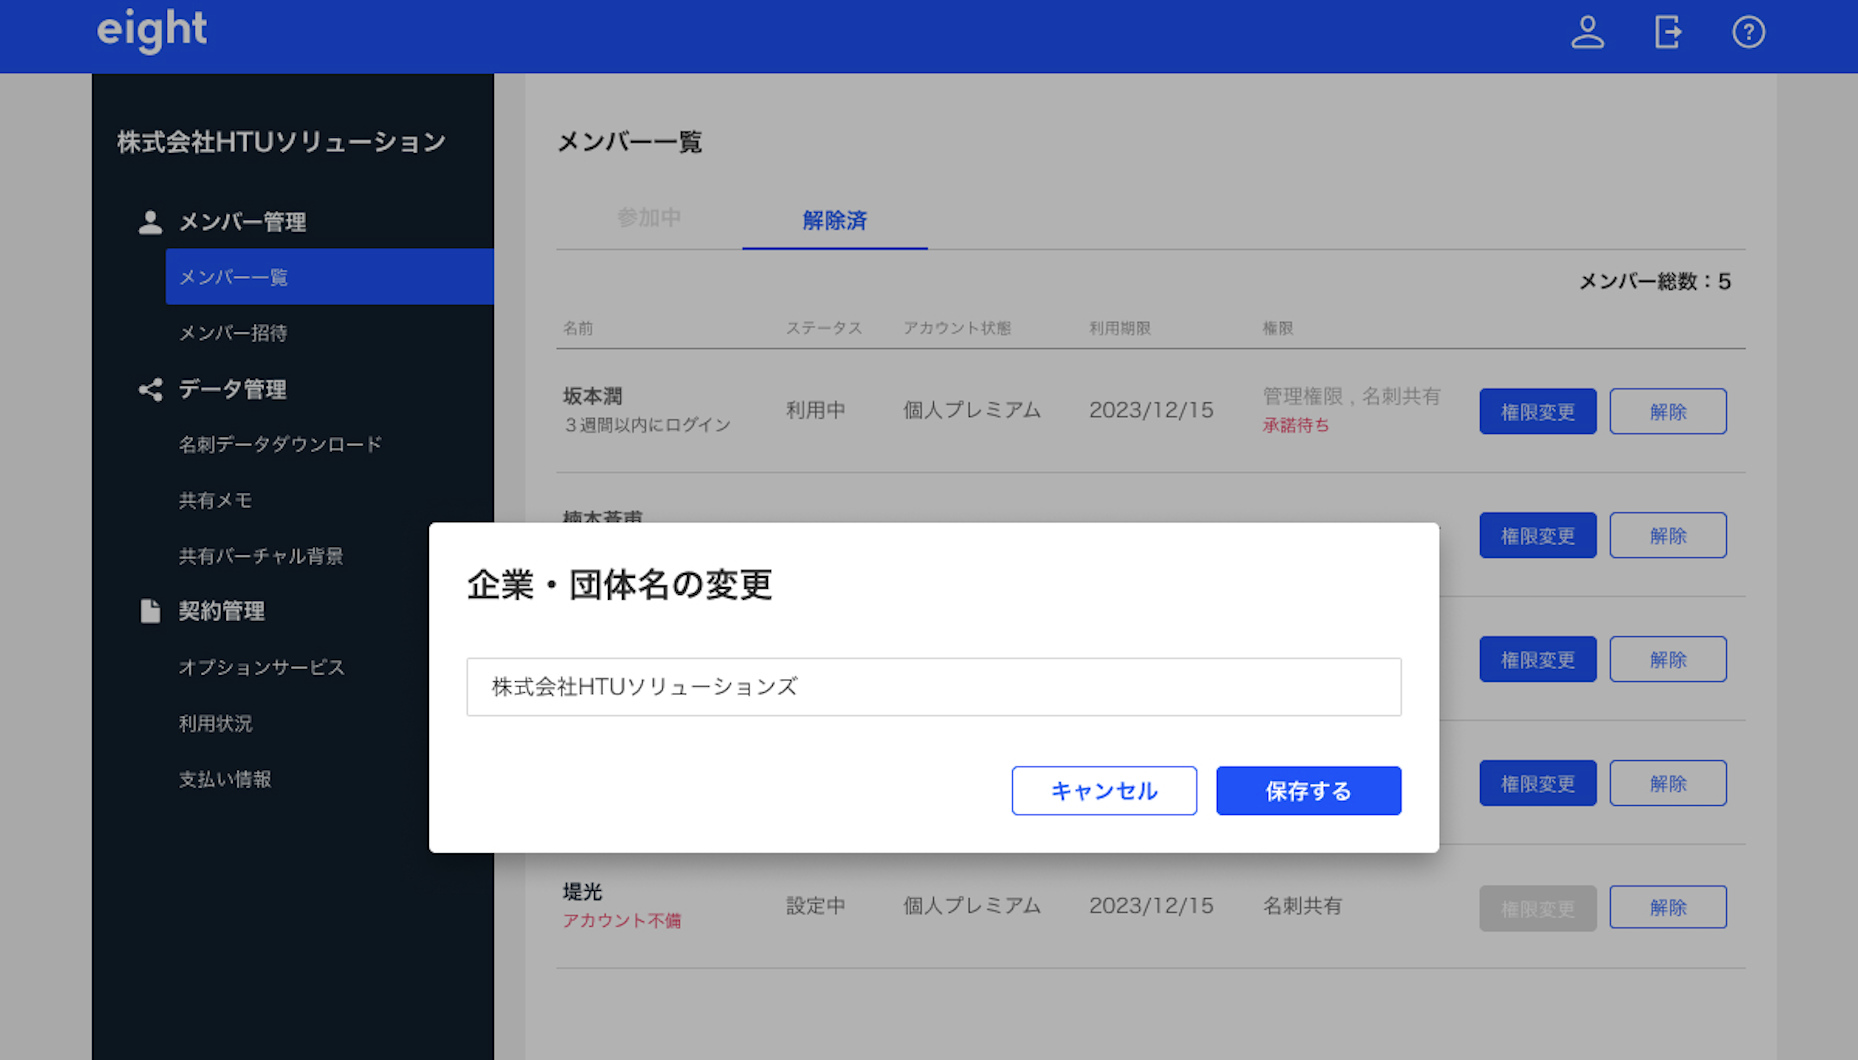Go to 共有メモ in sidebar
1858x1060 pixels.
click(x=215, y=500)
